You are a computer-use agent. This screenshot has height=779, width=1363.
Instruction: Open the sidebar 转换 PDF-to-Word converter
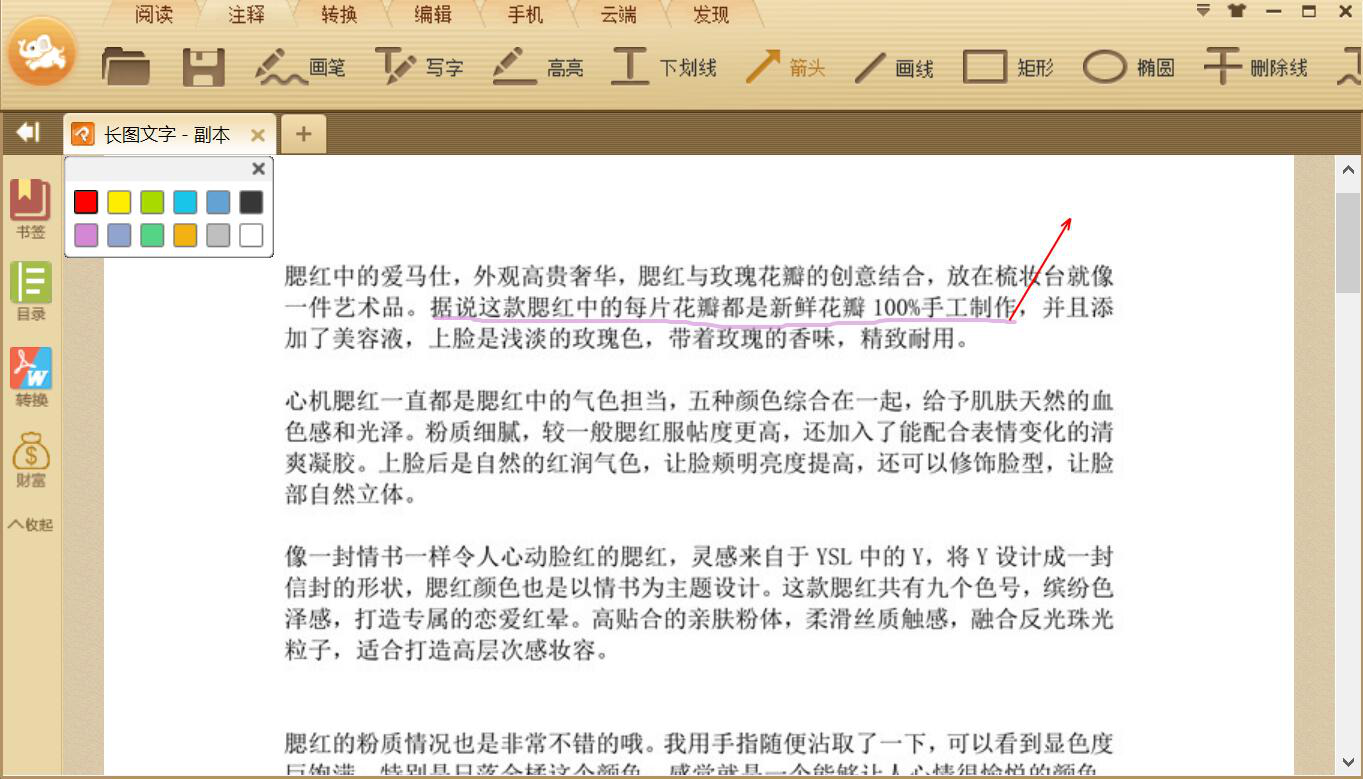tap(31, 377)
